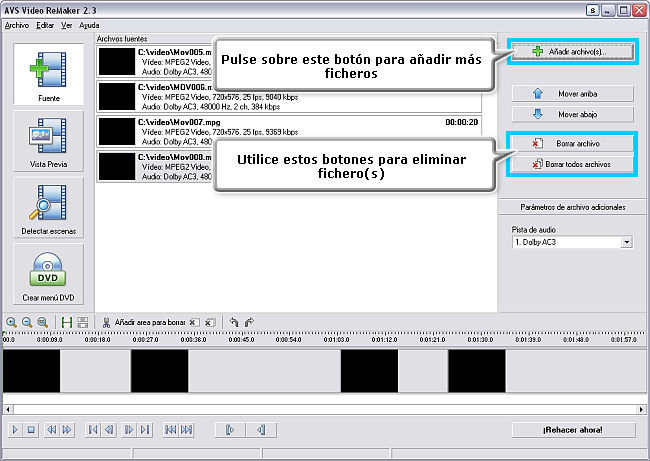Click the Borrar archivo button
This screenshot has width=650, height=461.
[572, 143]
